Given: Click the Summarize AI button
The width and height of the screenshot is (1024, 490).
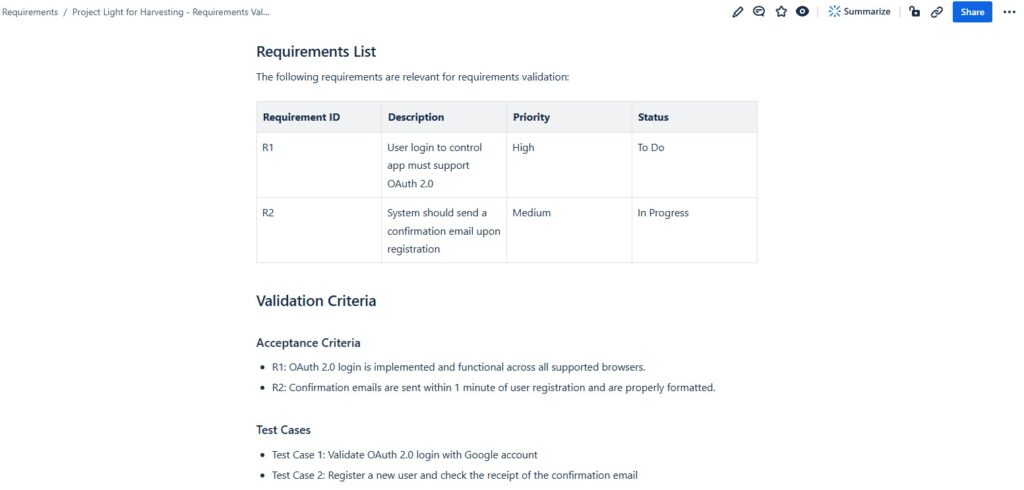Looking at the screenshot, I should (x=858, y=12).
